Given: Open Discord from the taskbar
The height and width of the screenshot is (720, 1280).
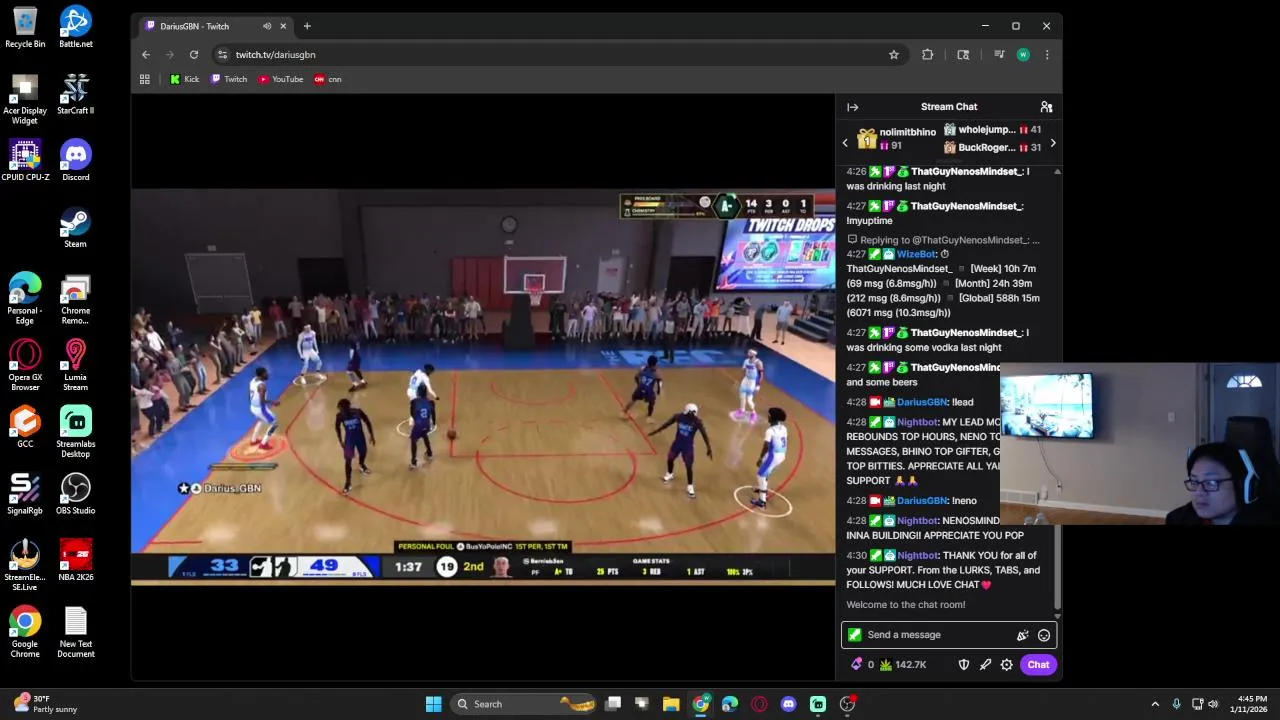Looking at the screenshot, I should [x=788, y=704].
